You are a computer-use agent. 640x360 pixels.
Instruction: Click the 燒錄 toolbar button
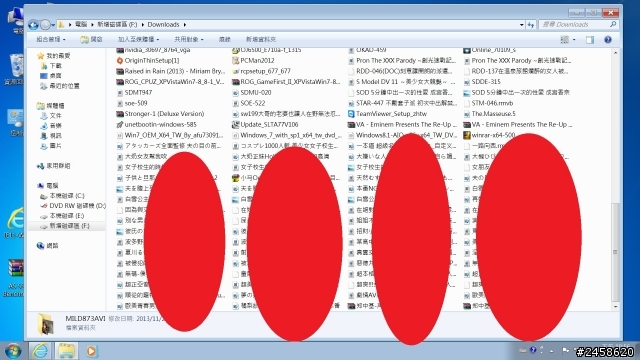click(224, 39)
